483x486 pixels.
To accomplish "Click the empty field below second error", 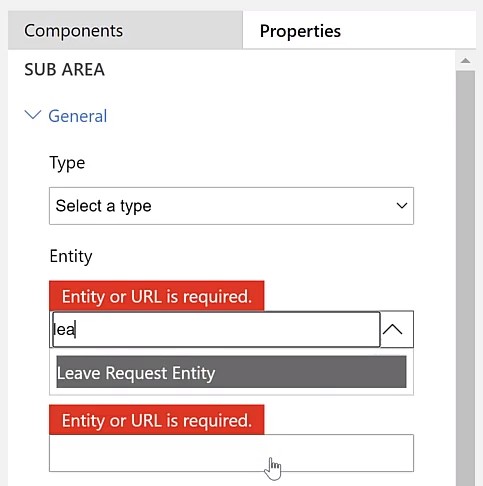I will coord(231,453).
